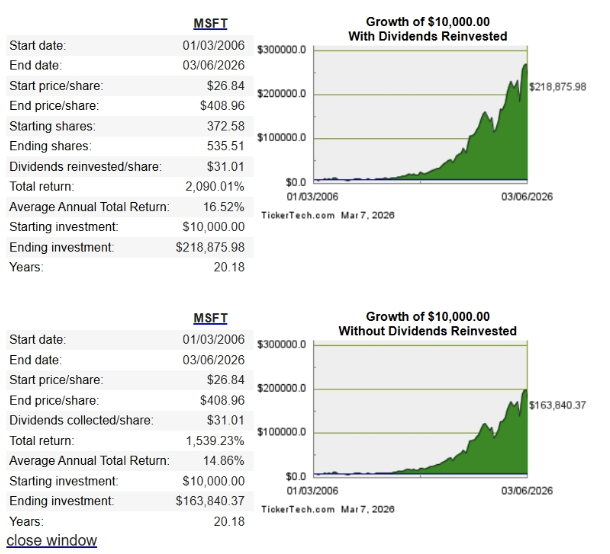Select the 535.51 ending shares value
610x554 pixels.
tap(225, 146)
